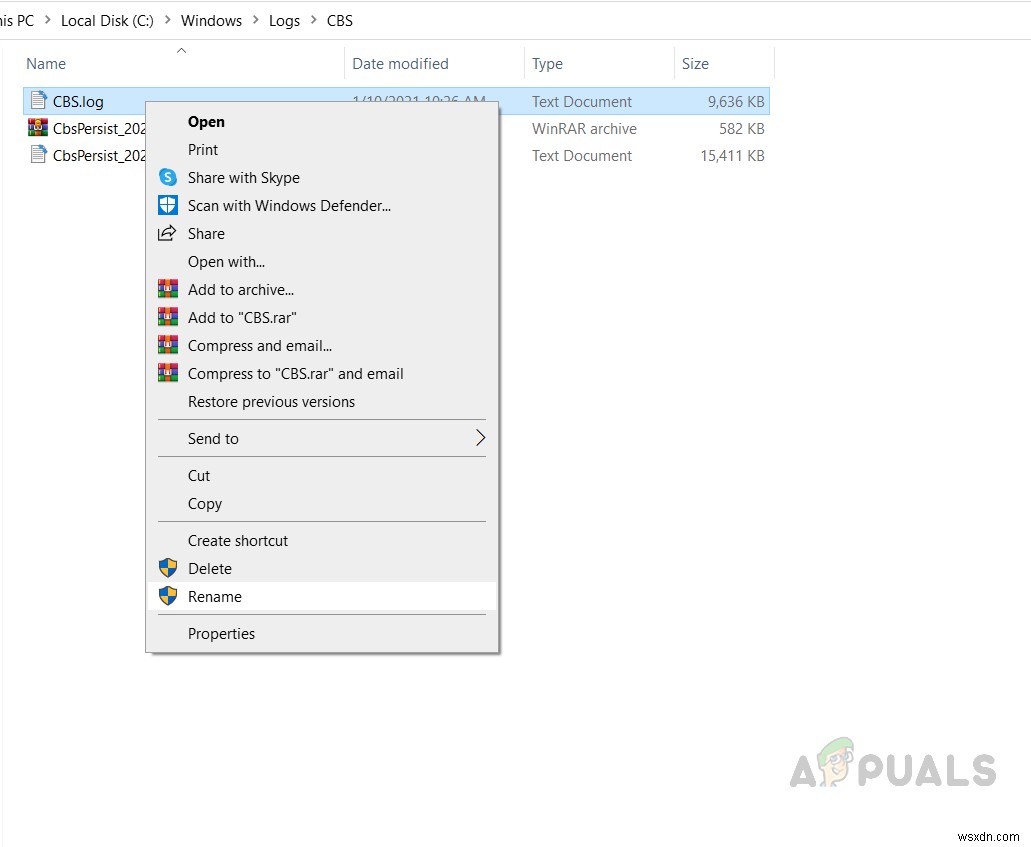
Task: Click WinRAR icon beside Add to "CBS.rar"
Action: click(168, 318)
